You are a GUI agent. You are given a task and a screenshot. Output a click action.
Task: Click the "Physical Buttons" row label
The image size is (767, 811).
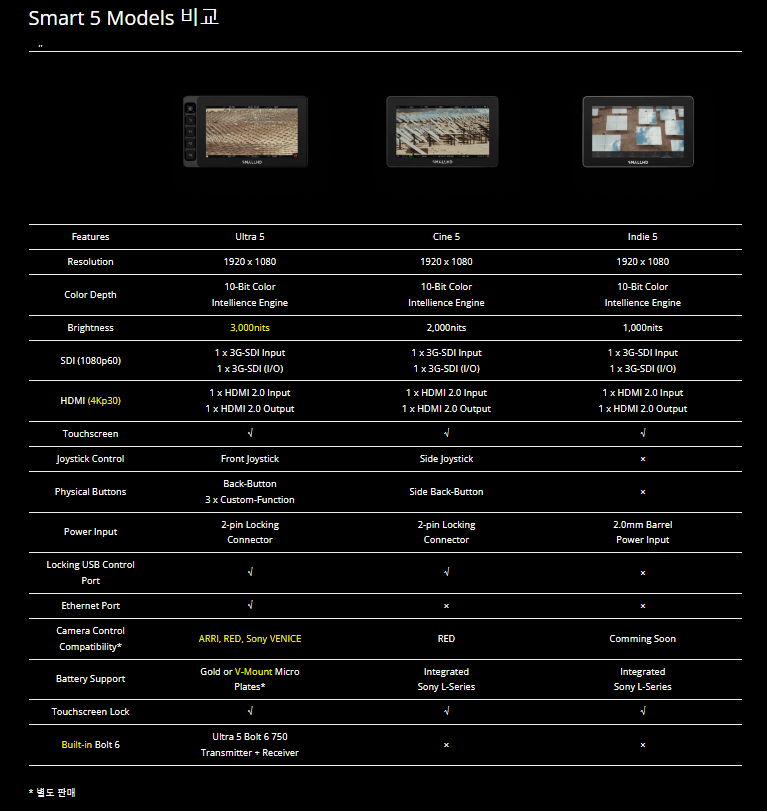(91, 492)
